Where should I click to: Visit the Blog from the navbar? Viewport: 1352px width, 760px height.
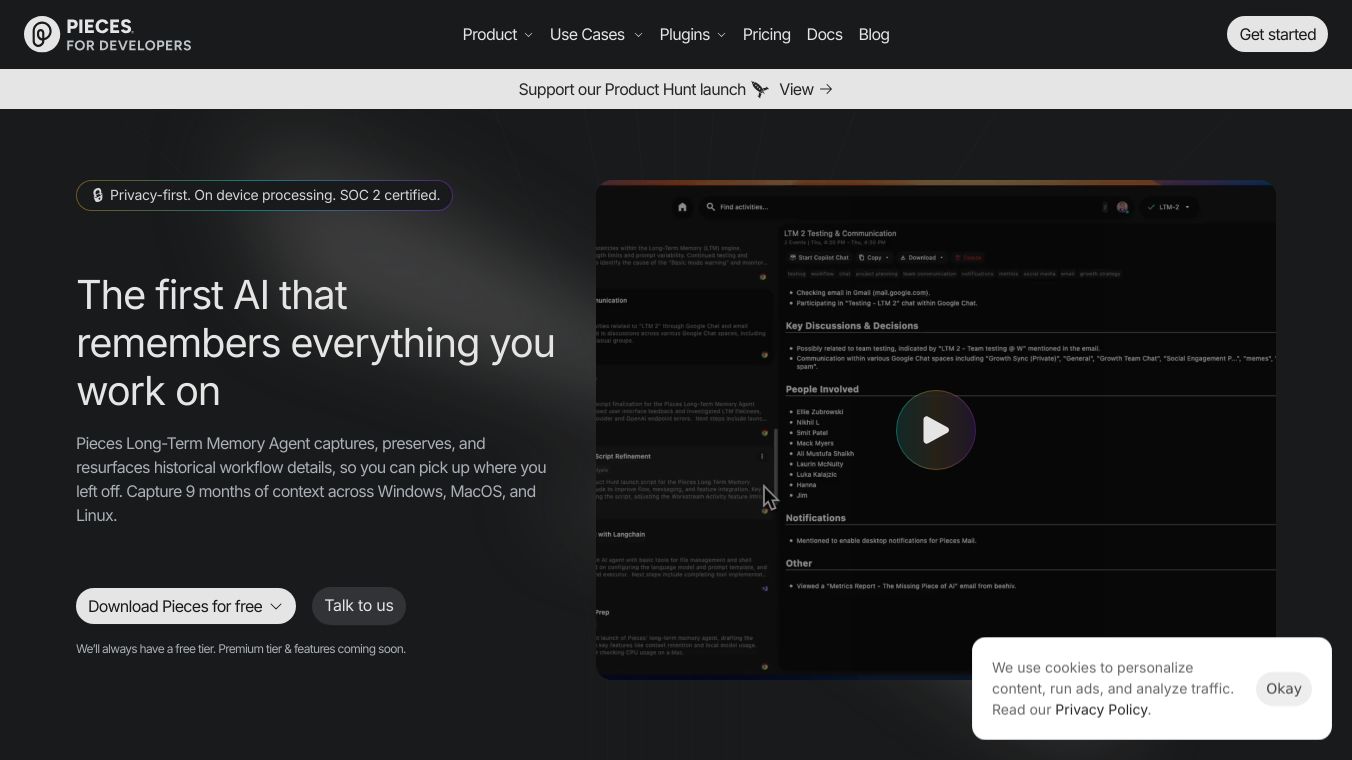(874, 34)
